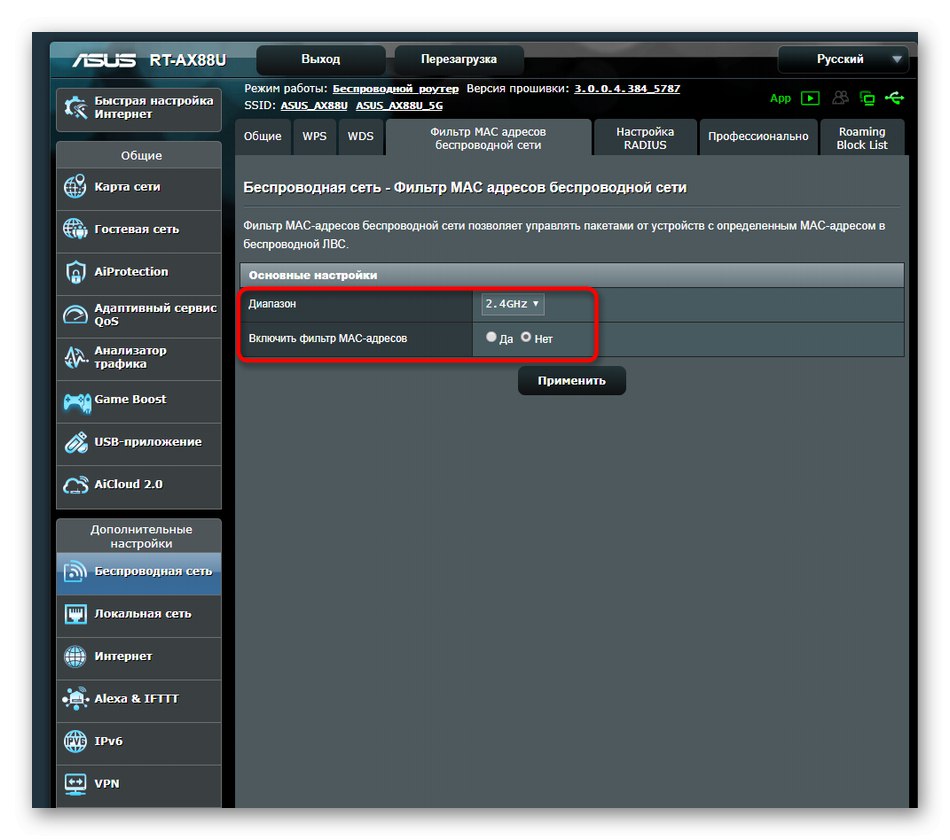
Task: Click the green App play icon
Action: click(810, 98)
